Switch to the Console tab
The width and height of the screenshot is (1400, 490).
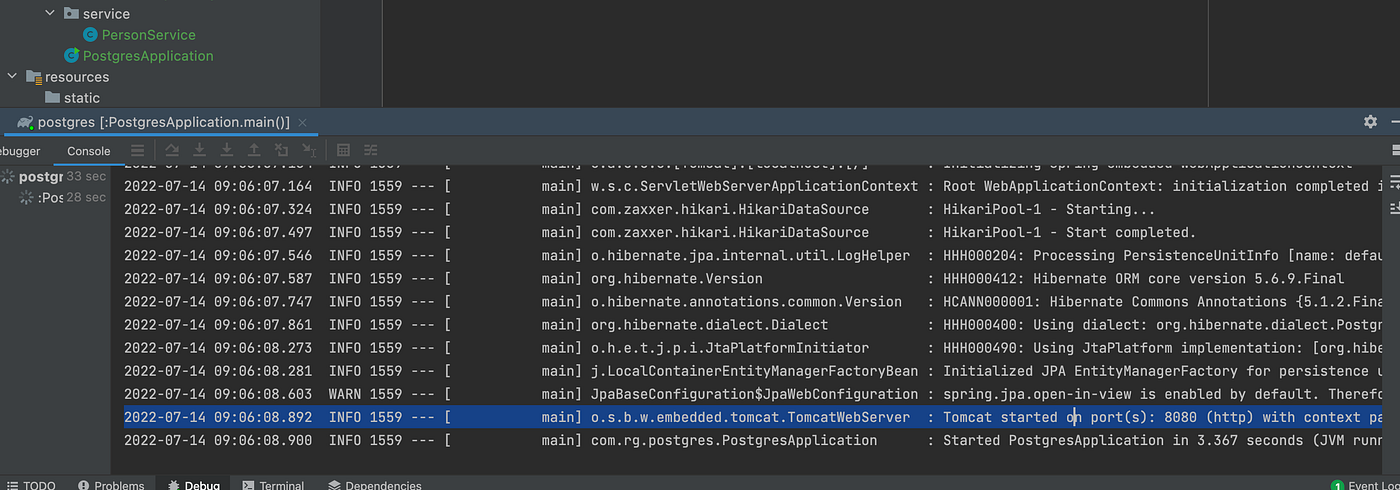click(88, 151)
